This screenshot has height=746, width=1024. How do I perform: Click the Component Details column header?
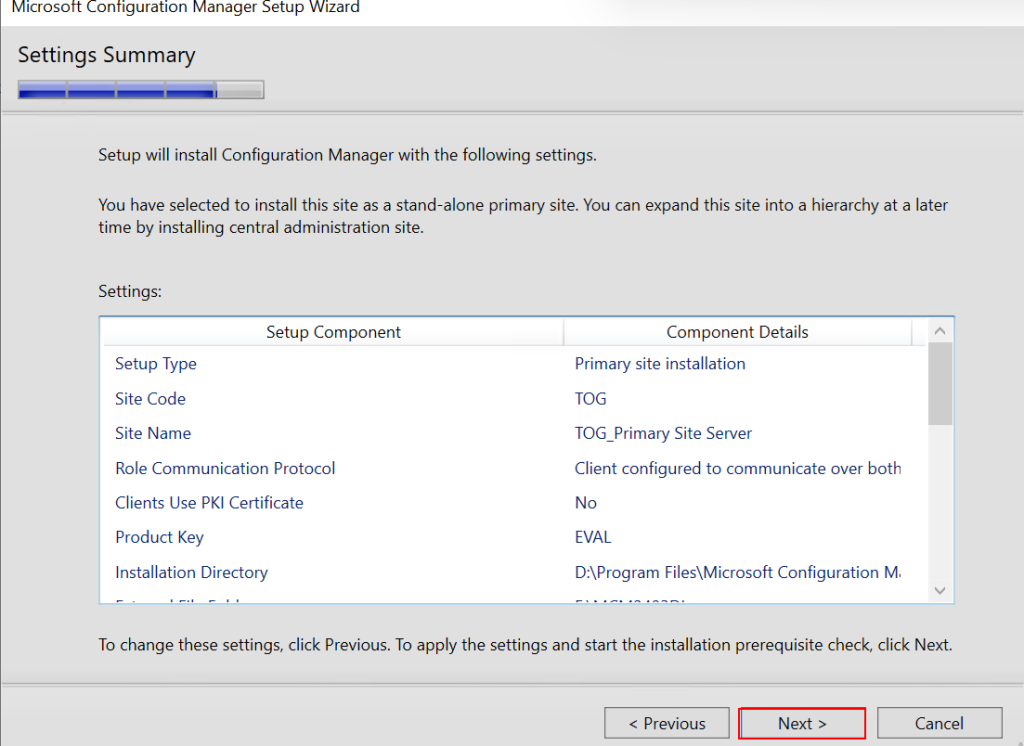click(737, 332)
